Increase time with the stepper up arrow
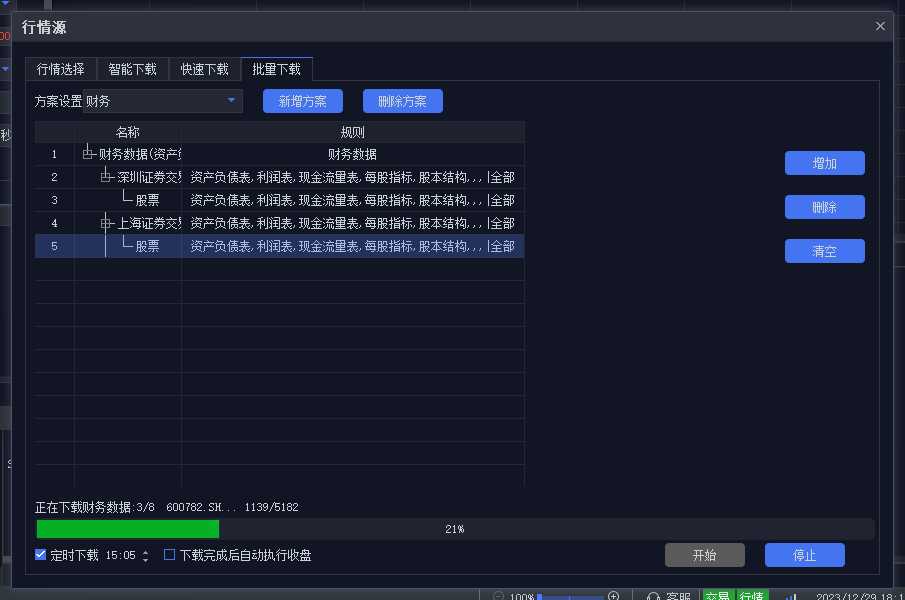 click(145, 552)
